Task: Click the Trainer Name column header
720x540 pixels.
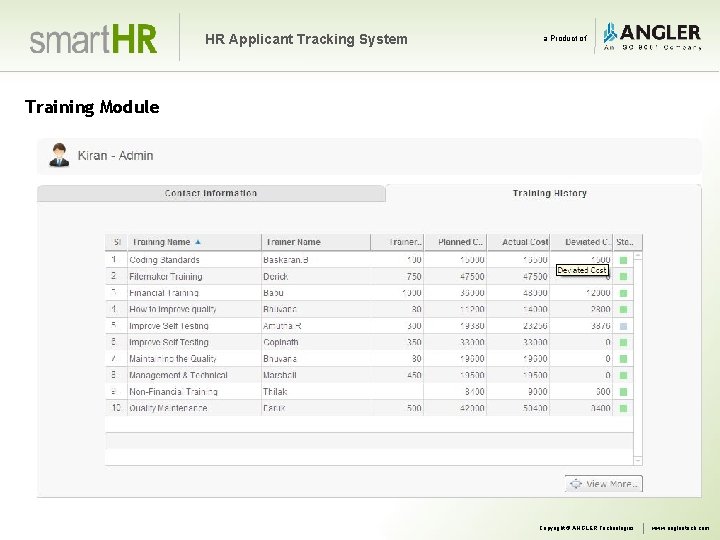Action: [315, 242]
